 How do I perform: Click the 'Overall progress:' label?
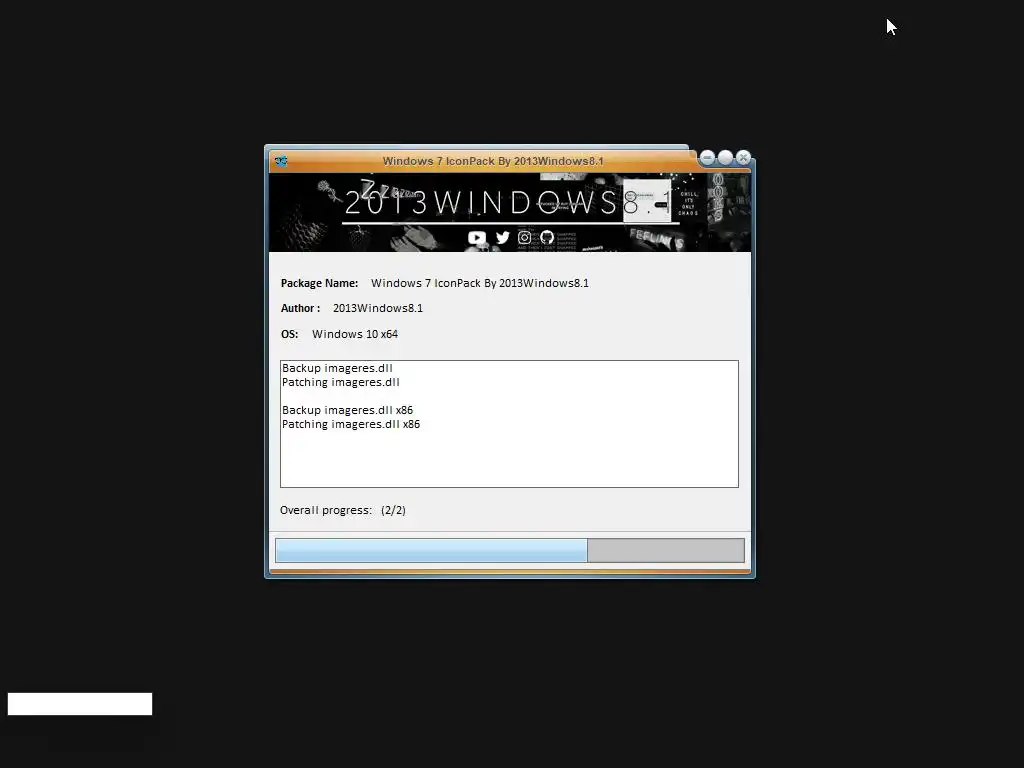(x=325, y=510)
